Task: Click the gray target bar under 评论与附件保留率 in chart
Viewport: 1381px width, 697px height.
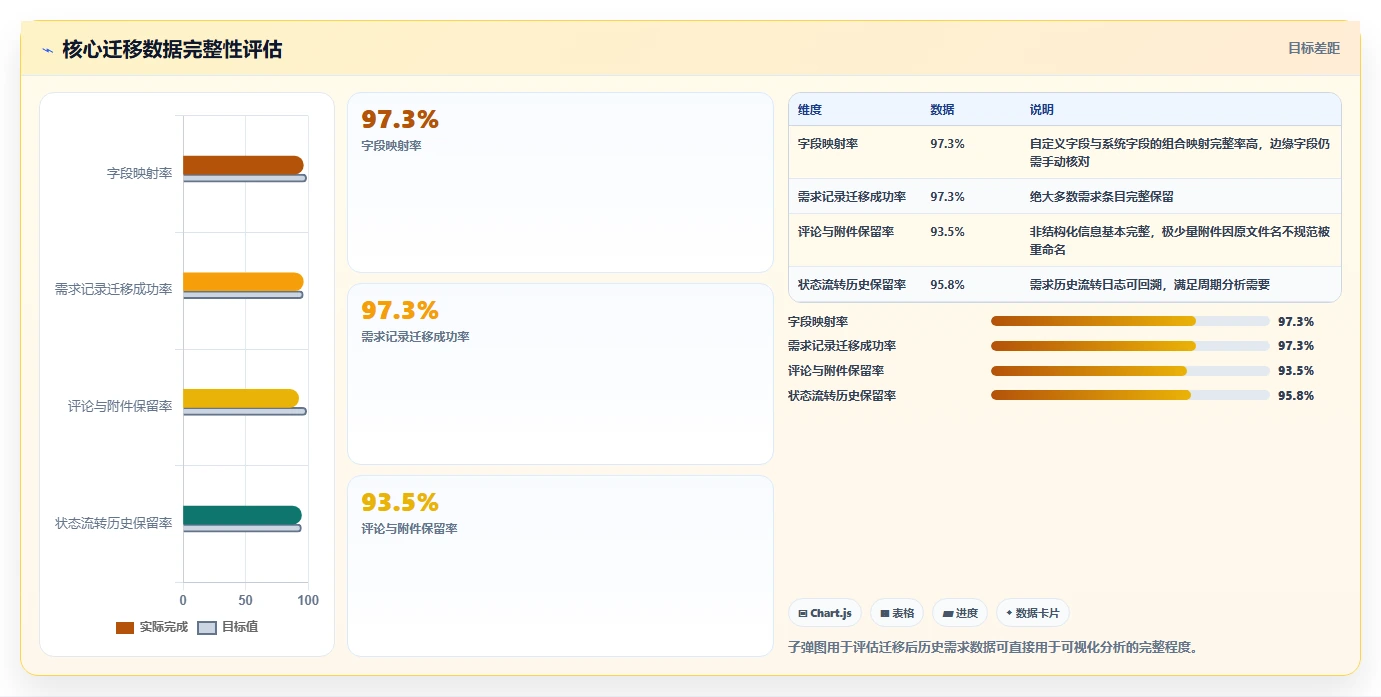Action: click(x=245, y=411)
